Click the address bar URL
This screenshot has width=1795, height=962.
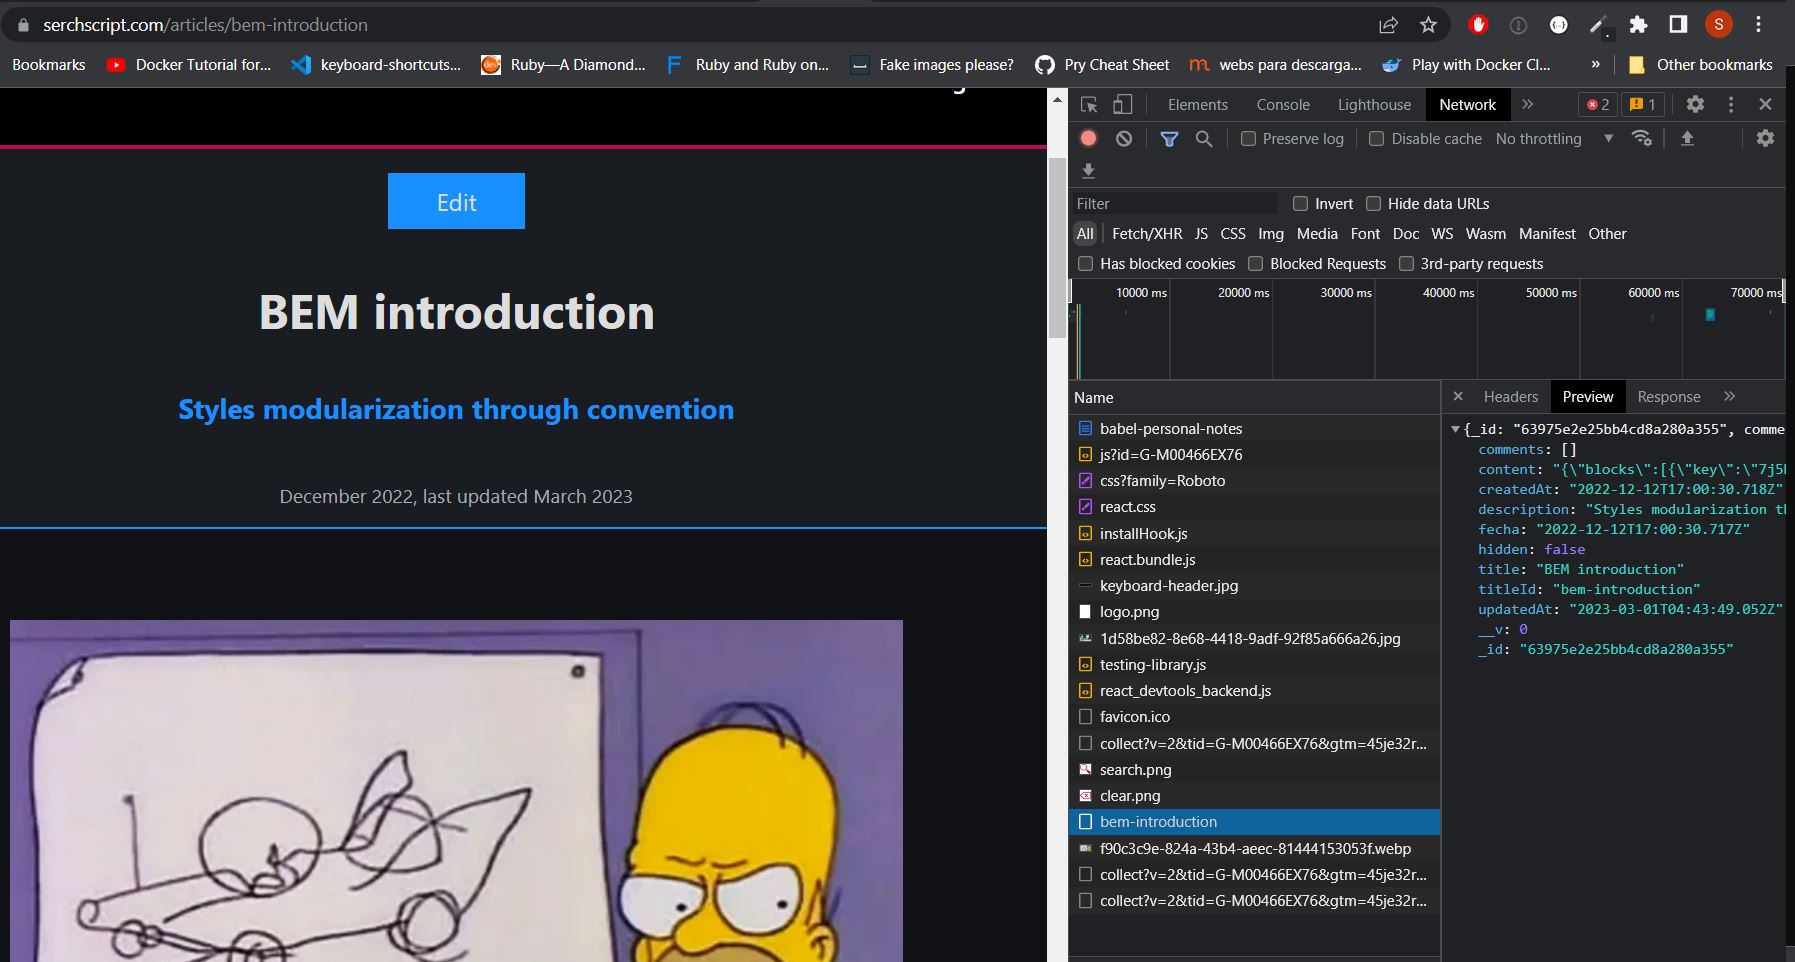click(x=205, y=25)
